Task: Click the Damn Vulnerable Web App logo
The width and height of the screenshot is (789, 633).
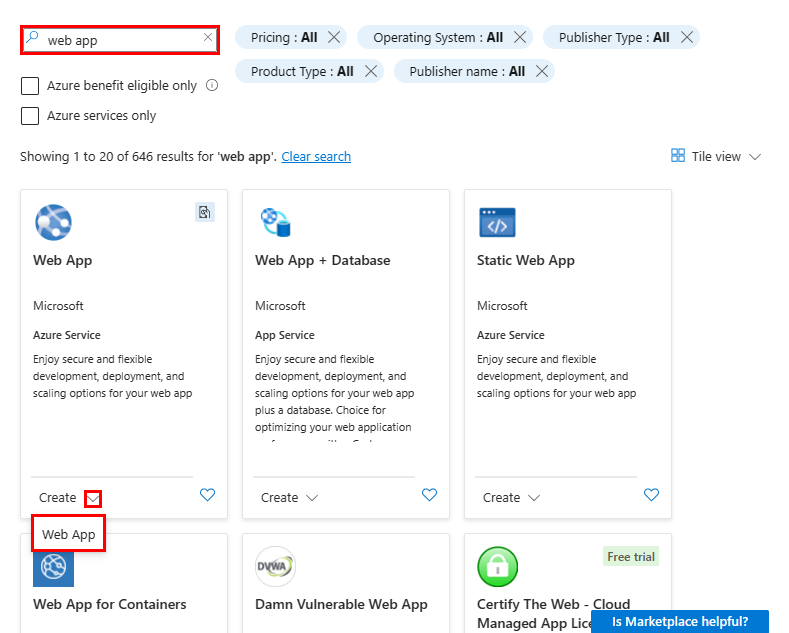Action: click(x=275, y=566)
